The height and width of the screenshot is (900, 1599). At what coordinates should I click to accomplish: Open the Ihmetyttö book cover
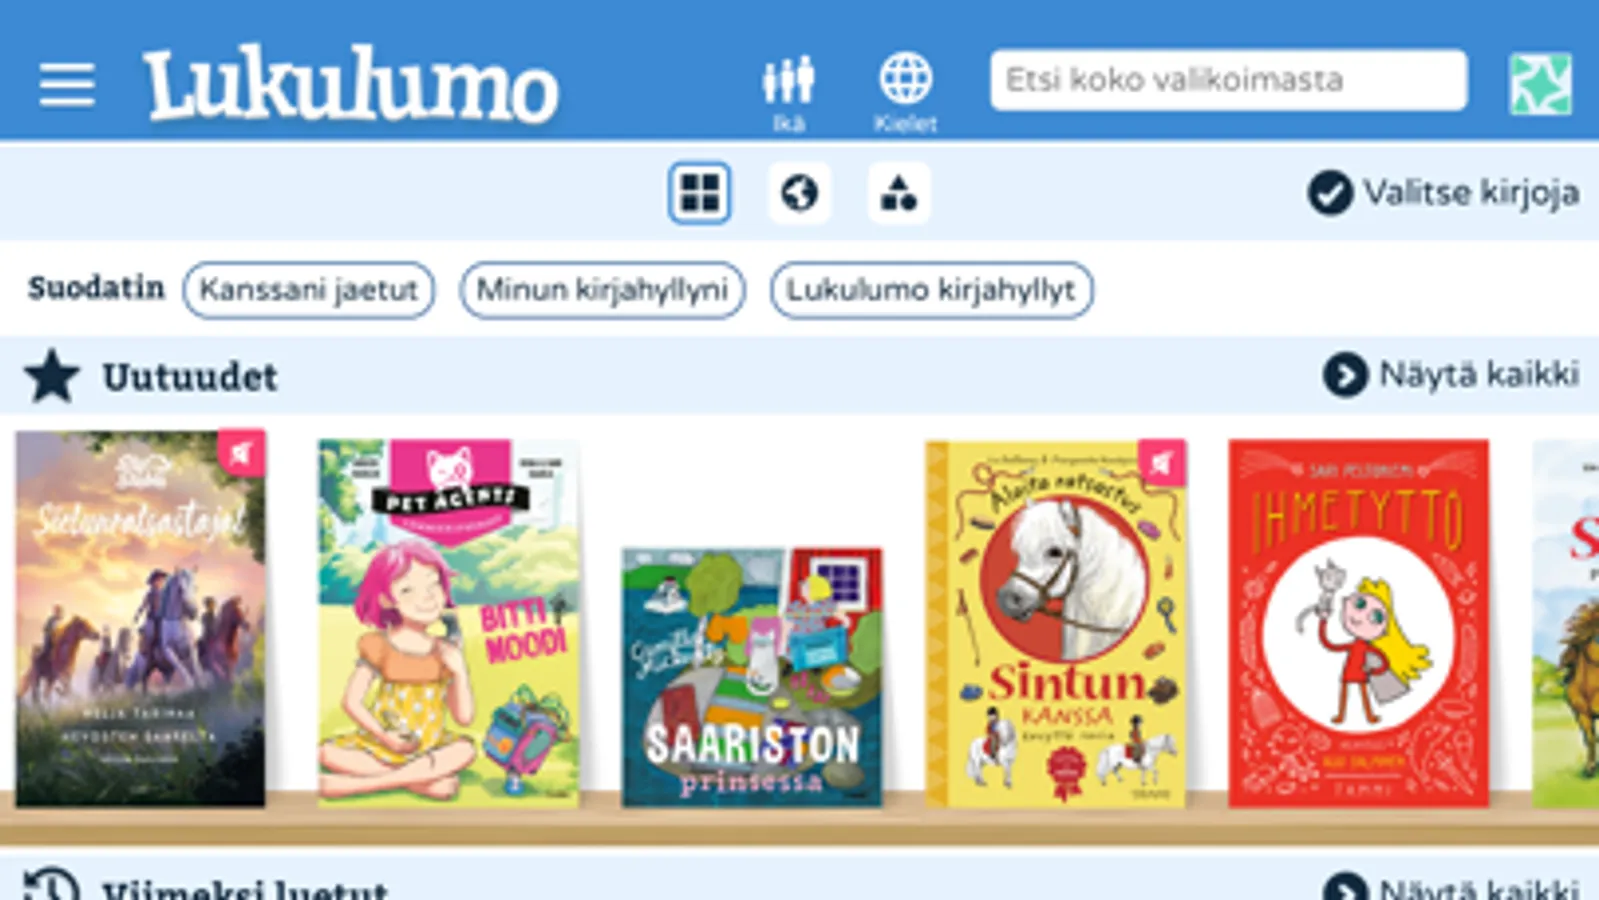tap(1358, 623)
